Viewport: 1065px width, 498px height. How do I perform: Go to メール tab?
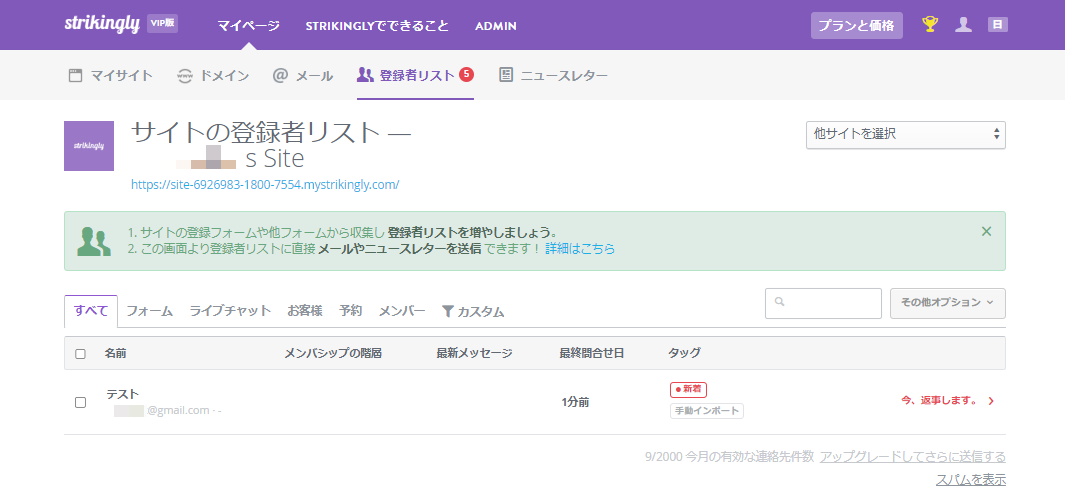(x=303, y=75)
